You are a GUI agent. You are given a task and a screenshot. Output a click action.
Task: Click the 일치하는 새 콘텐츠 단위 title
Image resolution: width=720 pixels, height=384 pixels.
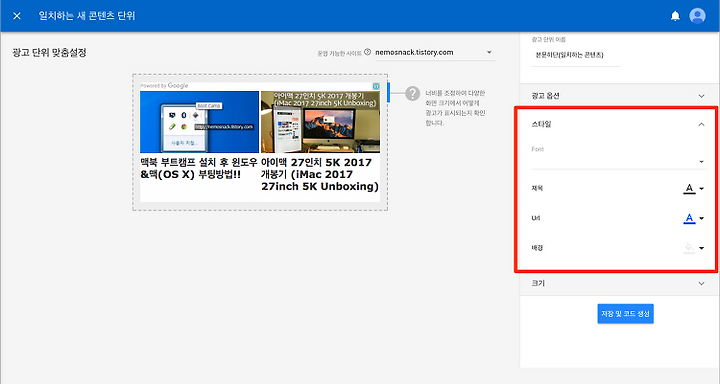(x=87, y=16)
